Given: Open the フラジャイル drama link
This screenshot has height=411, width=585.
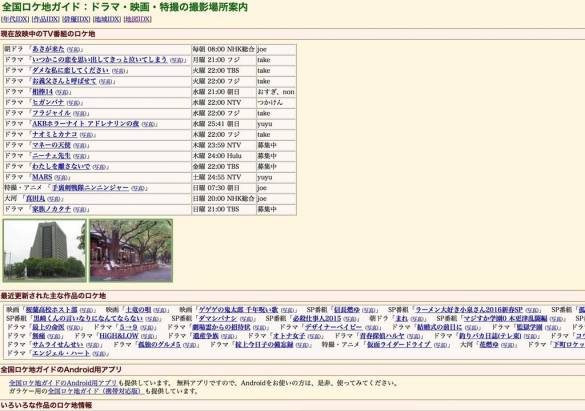Looking at the screenshot, I should tap(51, 113).
